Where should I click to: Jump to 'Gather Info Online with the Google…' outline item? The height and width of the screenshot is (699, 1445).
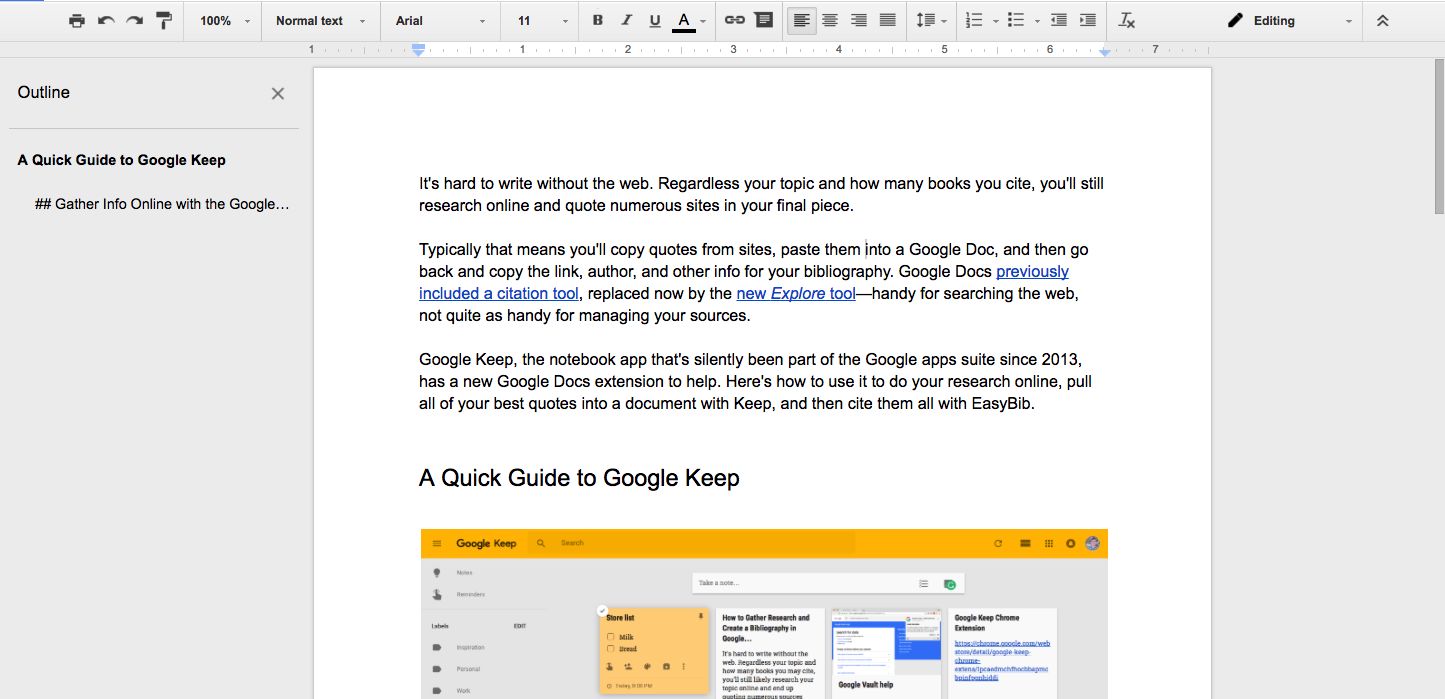162,204
